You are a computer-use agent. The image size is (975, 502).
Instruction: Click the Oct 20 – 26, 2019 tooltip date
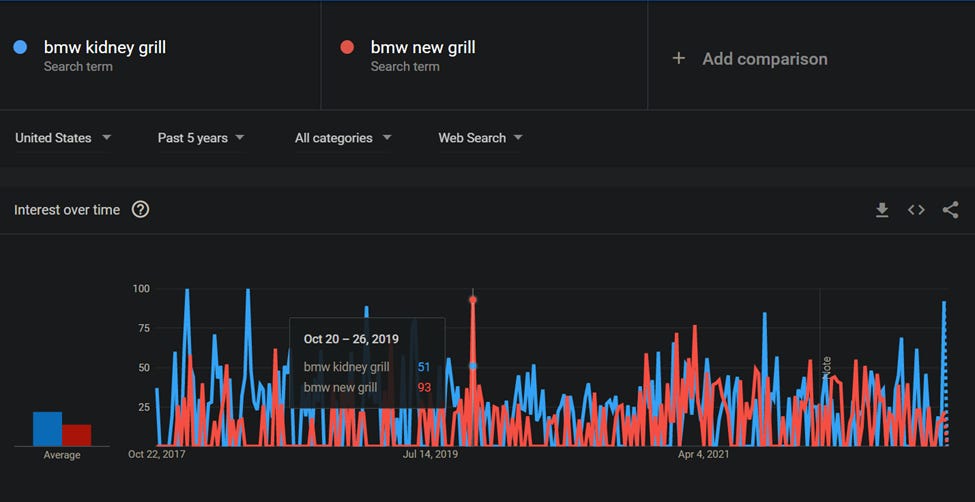(x=351, y=339)
